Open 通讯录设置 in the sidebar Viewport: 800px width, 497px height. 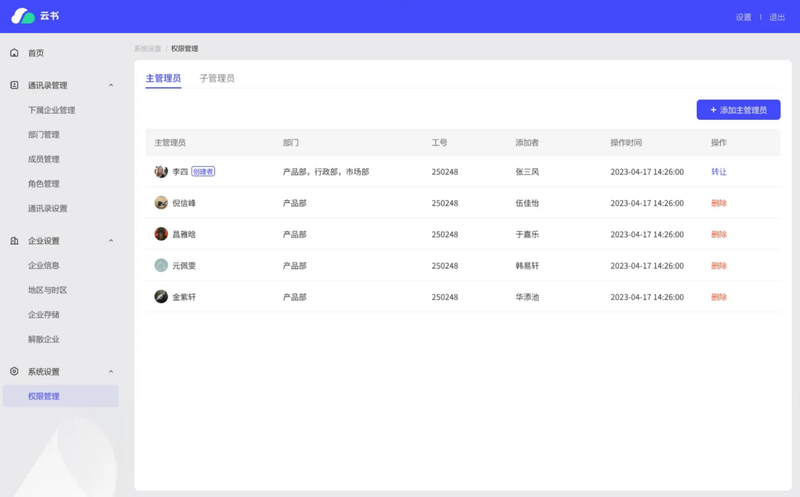(x=47, y=208)
